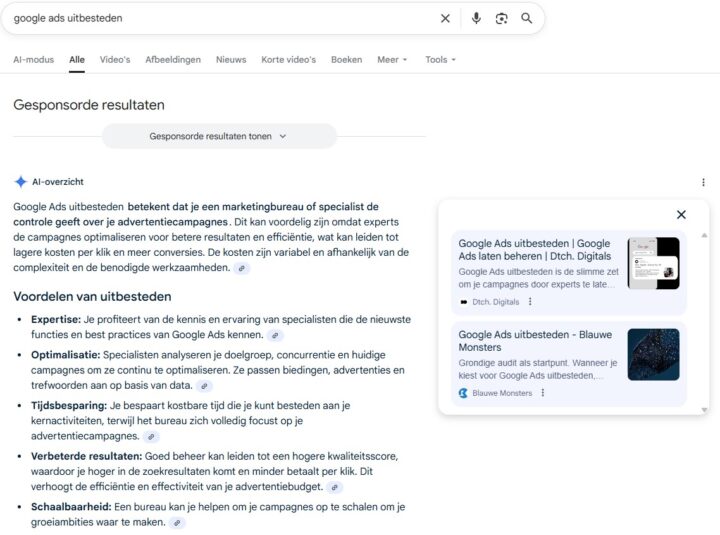Open the Meer dropdown menu
The image size is (720, 535).
click(392, 60)
